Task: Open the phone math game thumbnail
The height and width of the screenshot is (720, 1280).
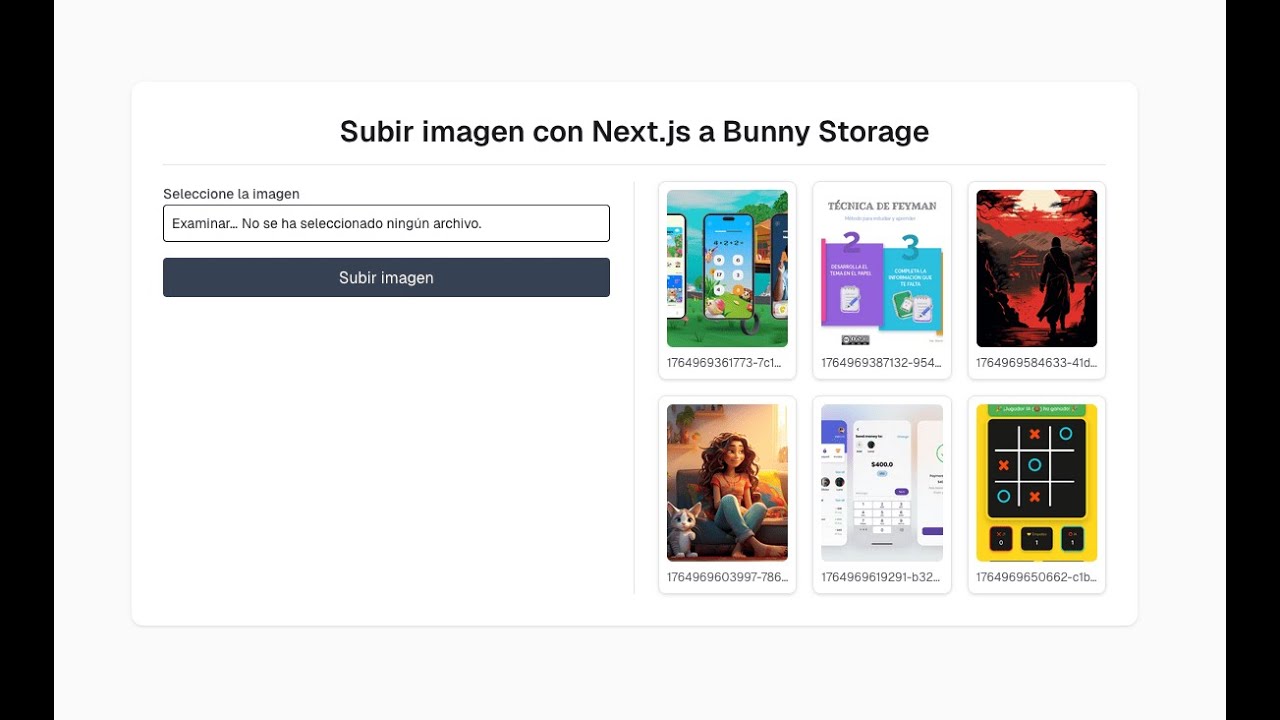Action: 727,268
